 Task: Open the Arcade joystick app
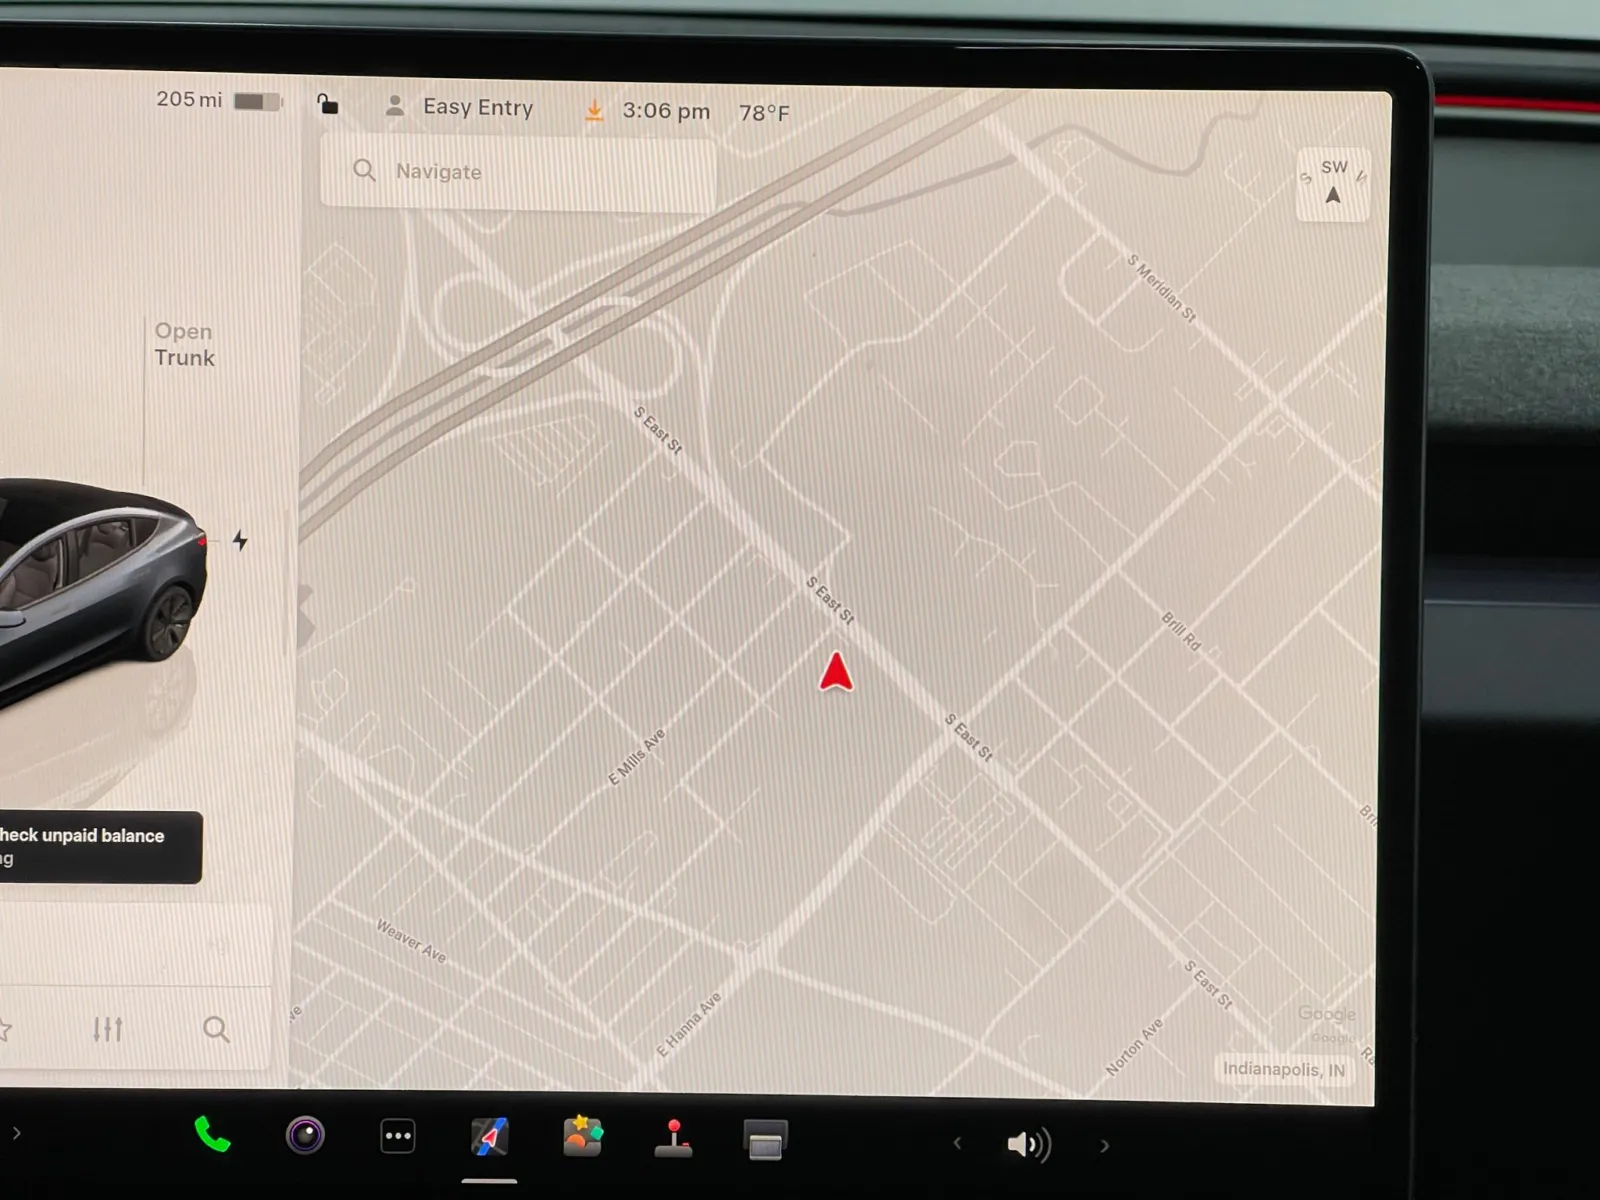point(673,1138)
